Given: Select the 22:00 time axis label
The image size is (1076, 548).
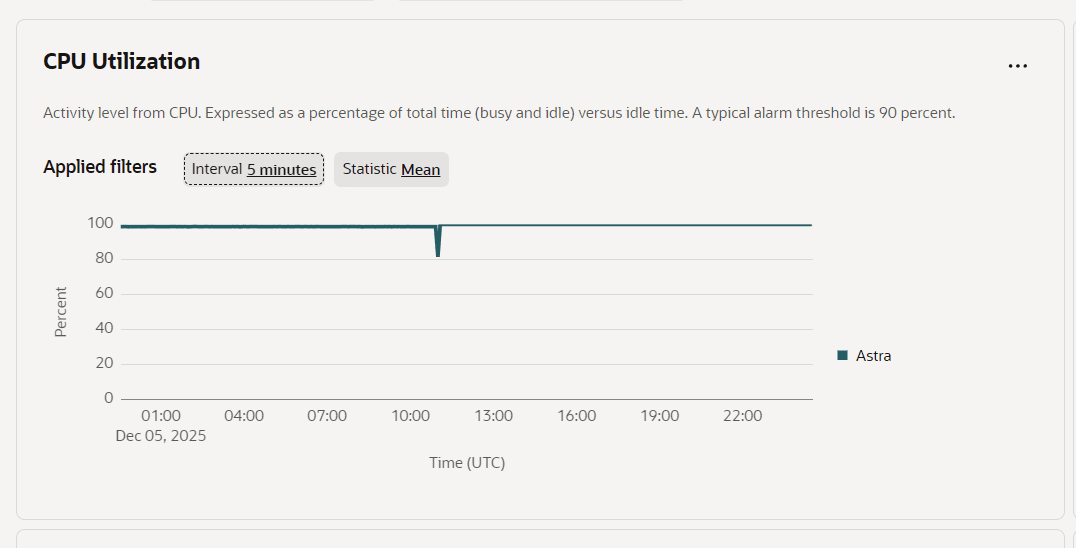Looking at the screenshot, I should point(742,416).
